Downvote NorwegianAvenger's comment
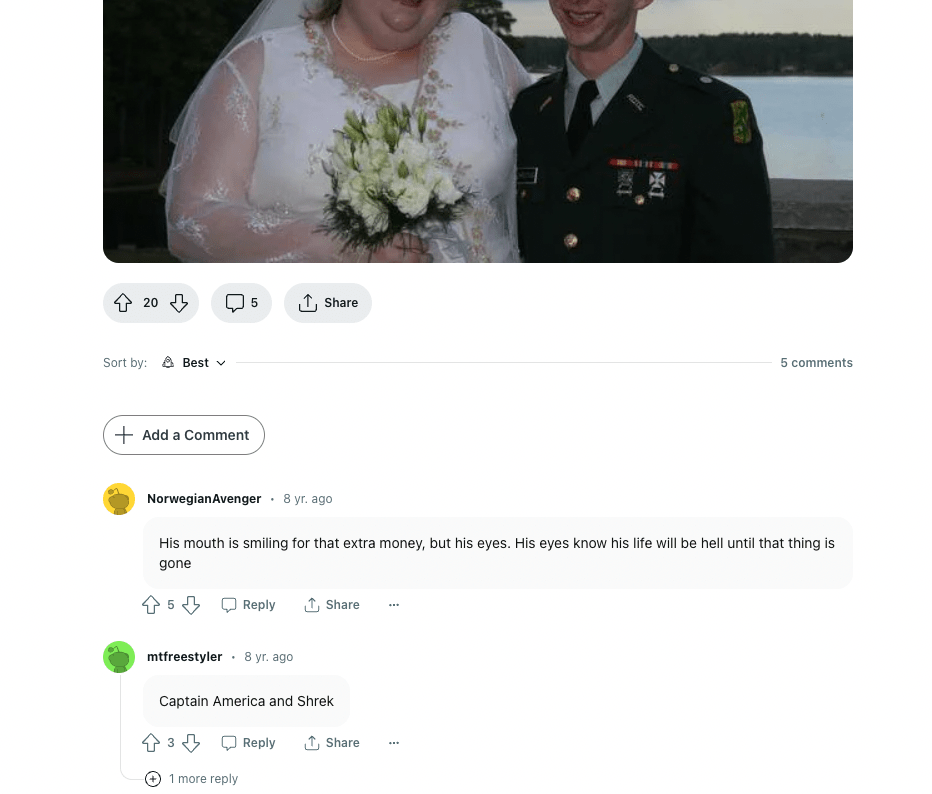The image size is (932, 794). tap(191, 605)
